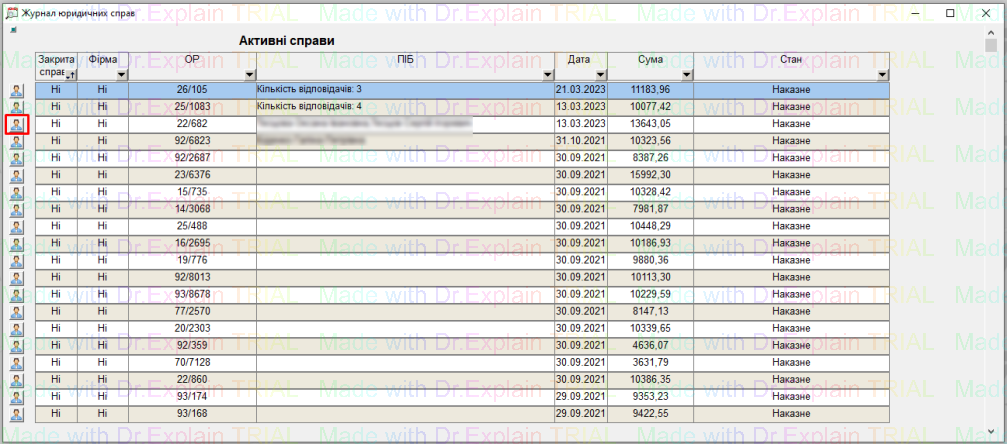Open person icon beside case 19/776
This screenshot has height=444, width=1007.
[x=17, y=261]
